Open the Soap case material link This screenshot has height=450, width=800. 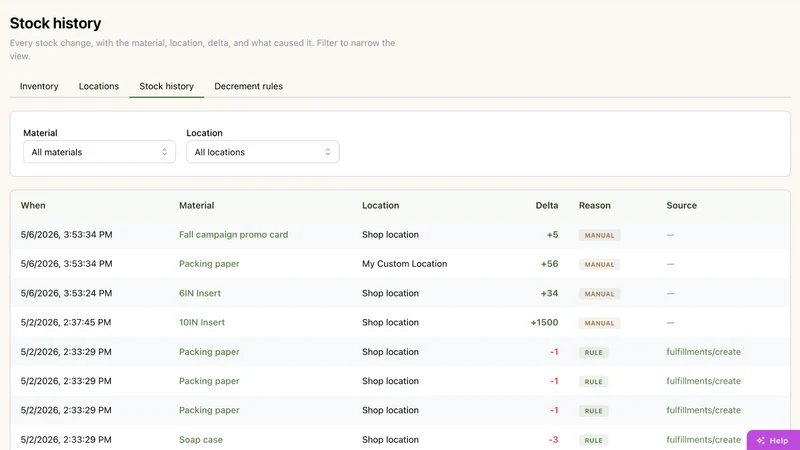coord(201,439)
